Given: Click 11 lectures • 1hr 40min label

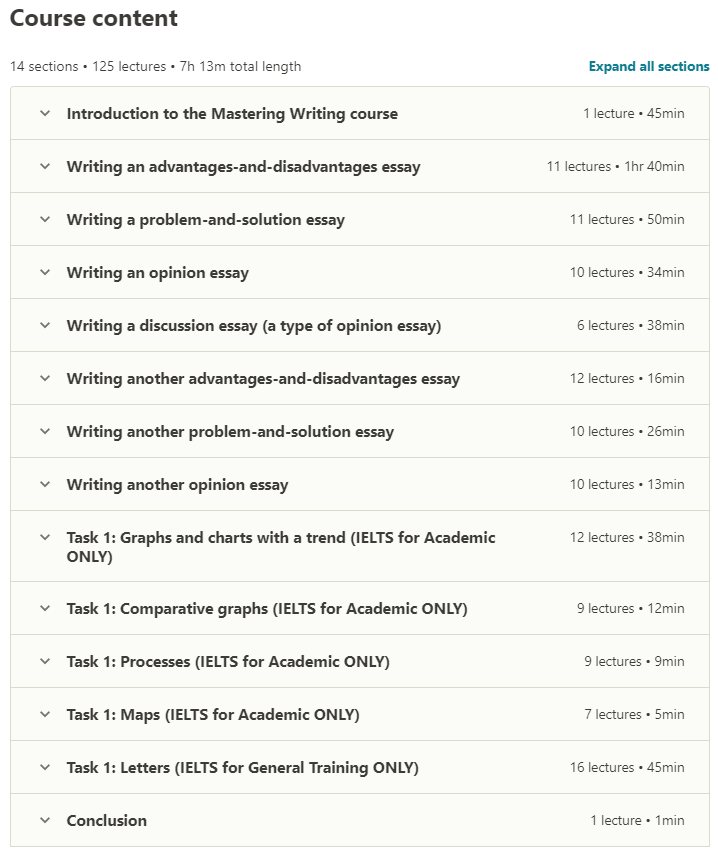Looking at the screenshot, I should click(x=616, y=167).
